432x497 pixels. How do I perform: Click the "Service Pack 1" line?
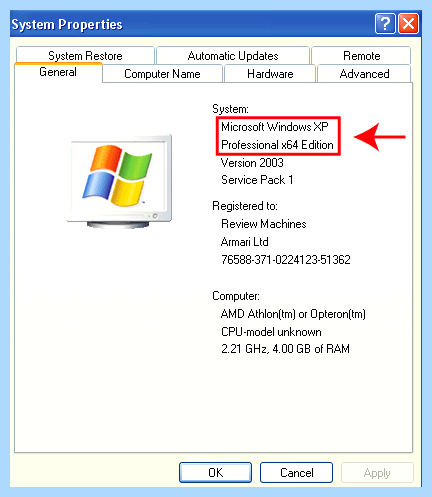[257, 180]
